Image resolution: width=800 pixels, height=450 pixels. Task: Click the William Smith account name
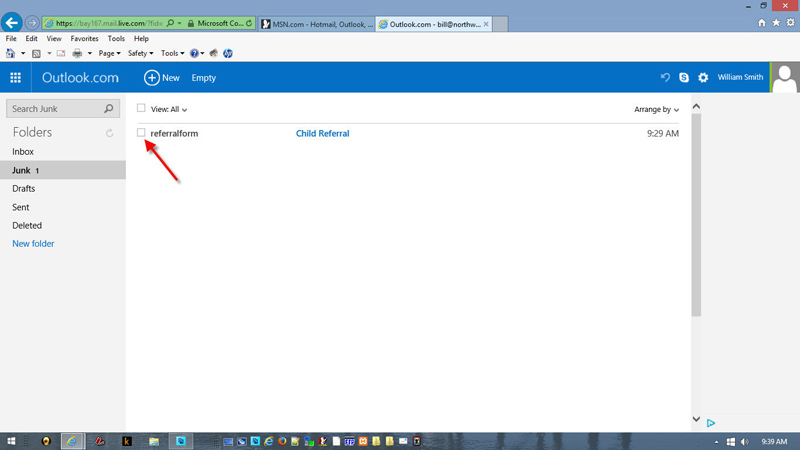[x=740, y=77]
